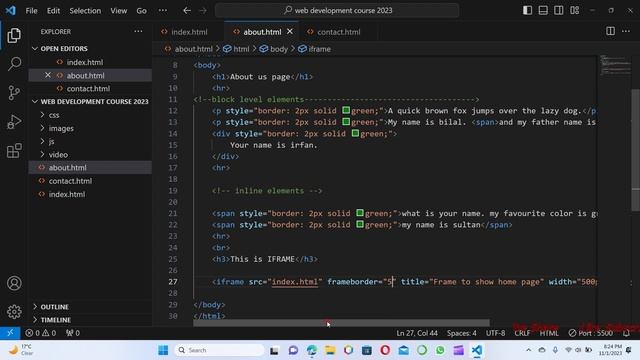The width and height of the screenshot is (640, 360).
Task: Click the ports forwarded status entry
Action: point(73,333)
